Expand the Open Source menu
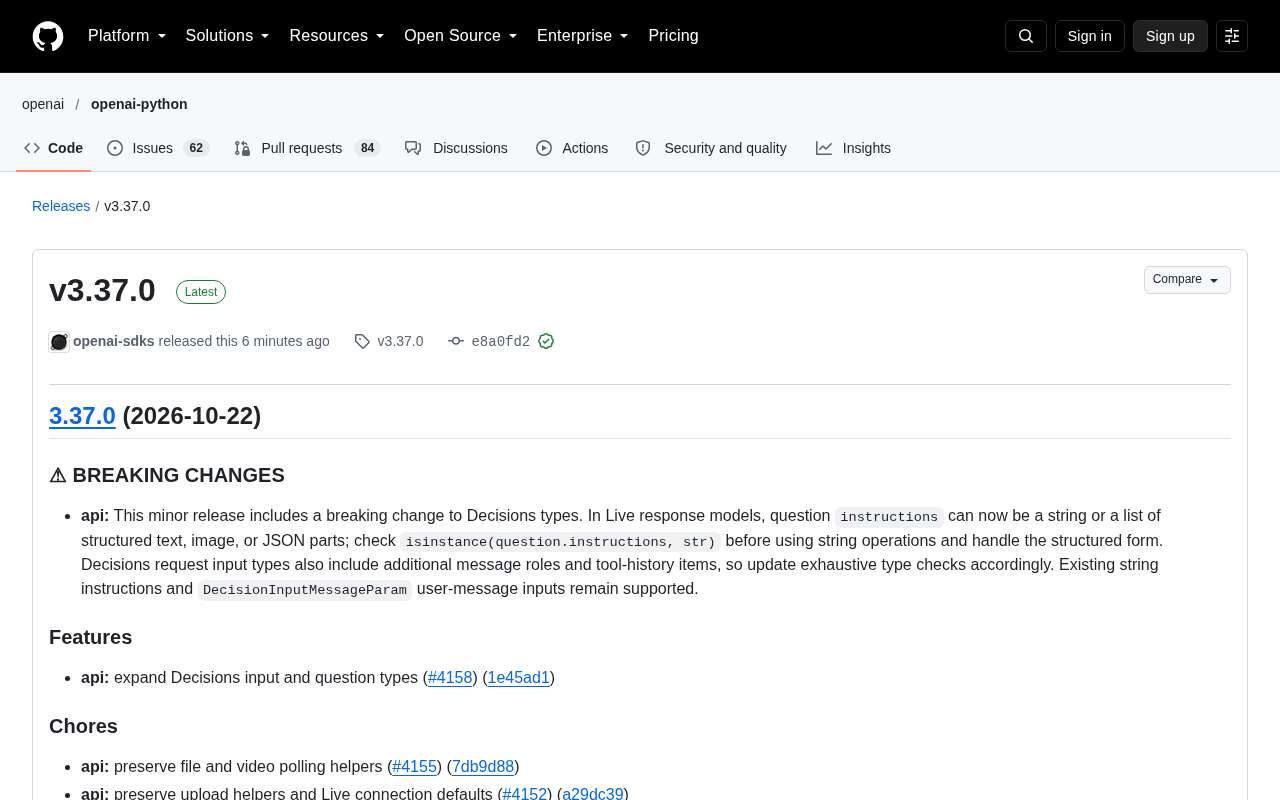1280x800 pixels. click(x=461, y=36)
